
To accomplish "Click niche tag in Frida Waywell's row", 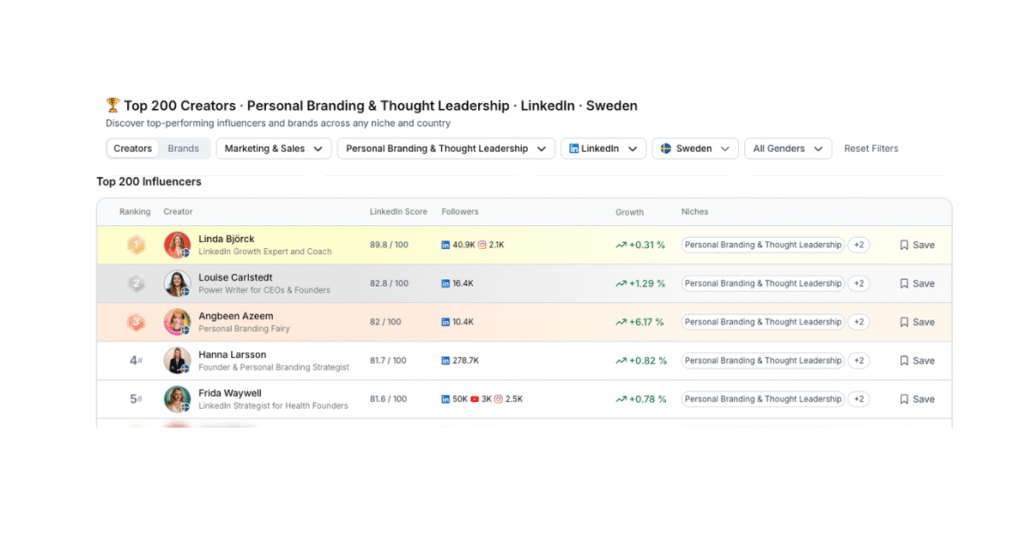I will coord(763,399).
